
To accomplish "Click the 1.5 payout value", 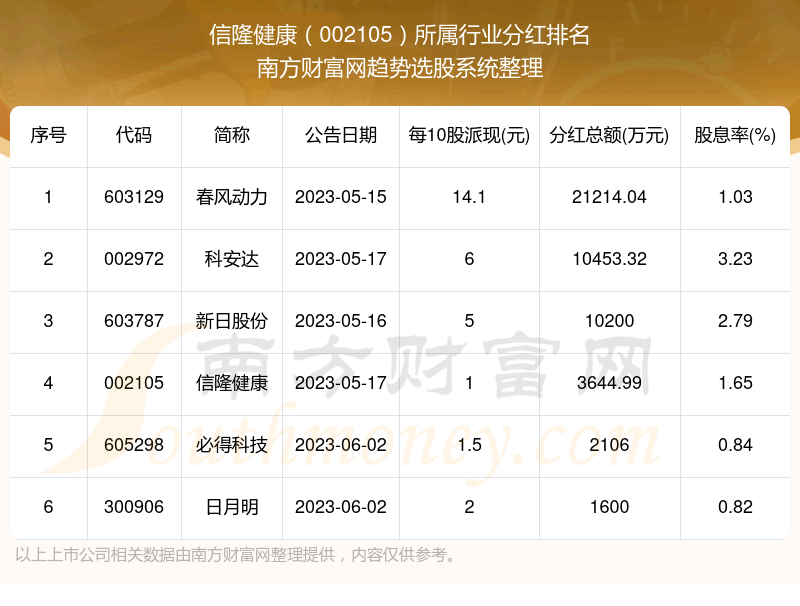I will click(469, 445).
